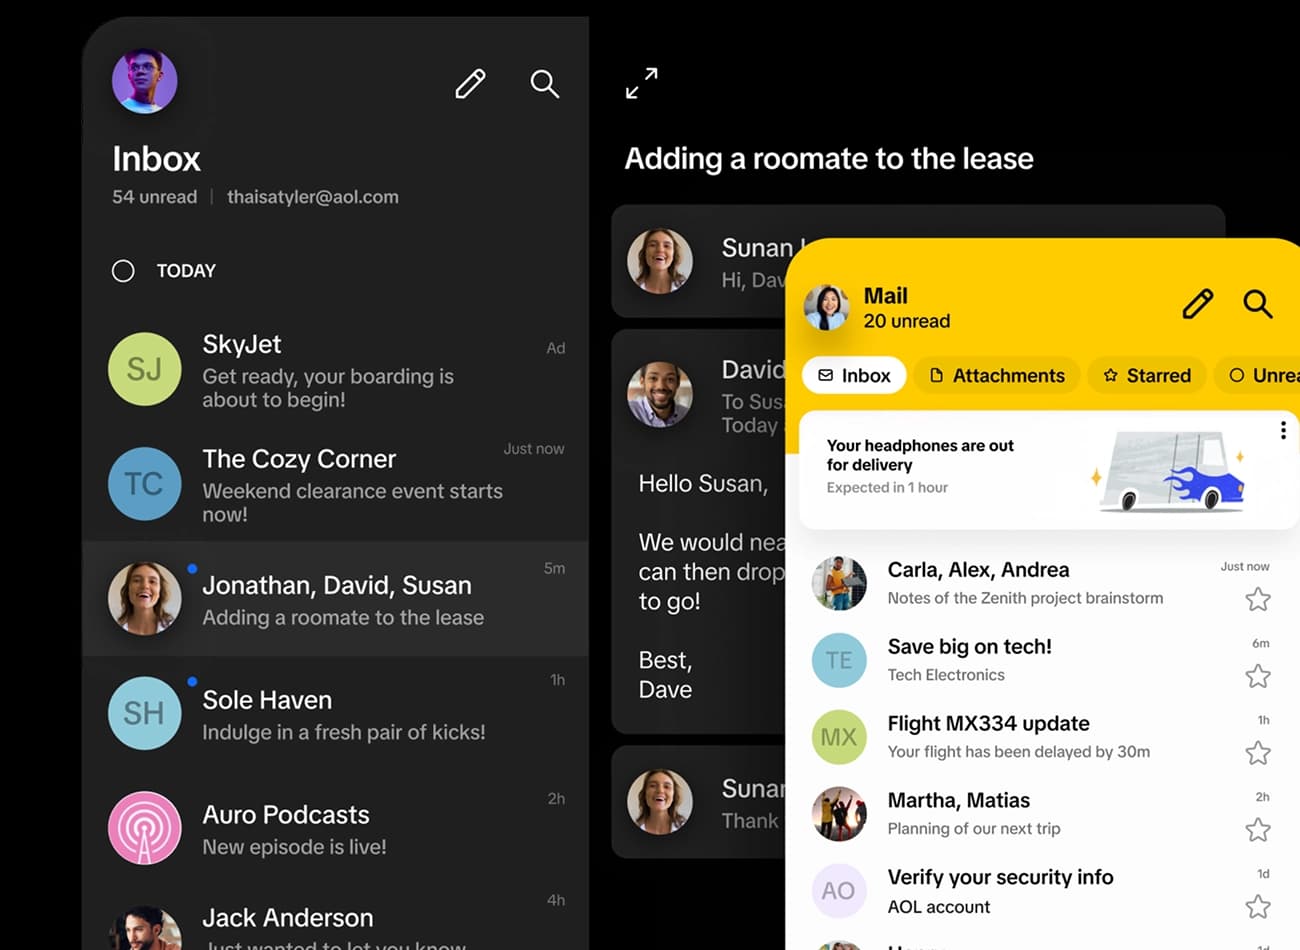The image size is (1300, 950).
Task: Open search in the dark Inbox panel
Action: tap(544, 84)
